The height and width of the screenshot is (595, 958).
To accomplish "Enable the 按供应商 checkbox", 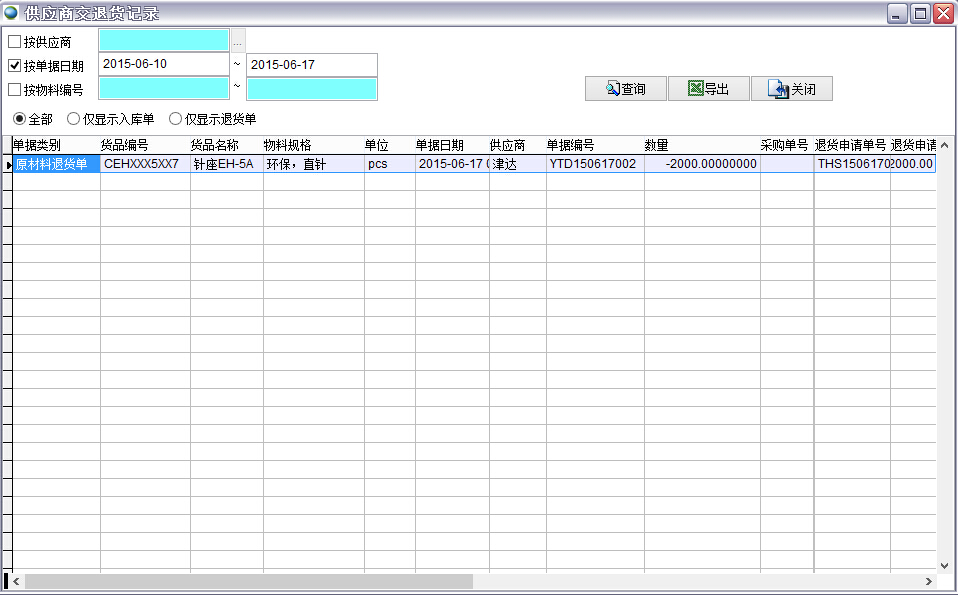I will [x=14, y=42].
